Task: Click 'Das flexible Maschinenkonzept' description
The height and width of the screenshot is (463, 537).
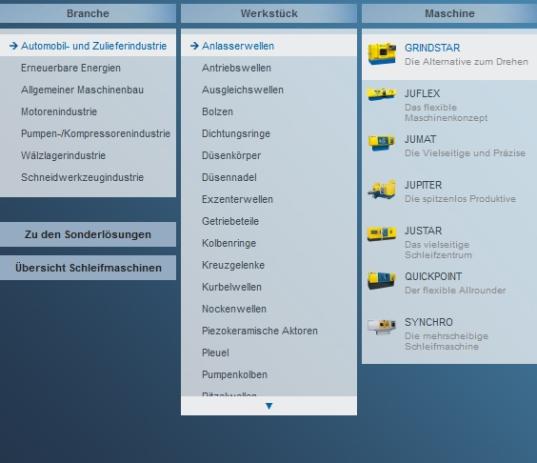Action: point(446,113)
